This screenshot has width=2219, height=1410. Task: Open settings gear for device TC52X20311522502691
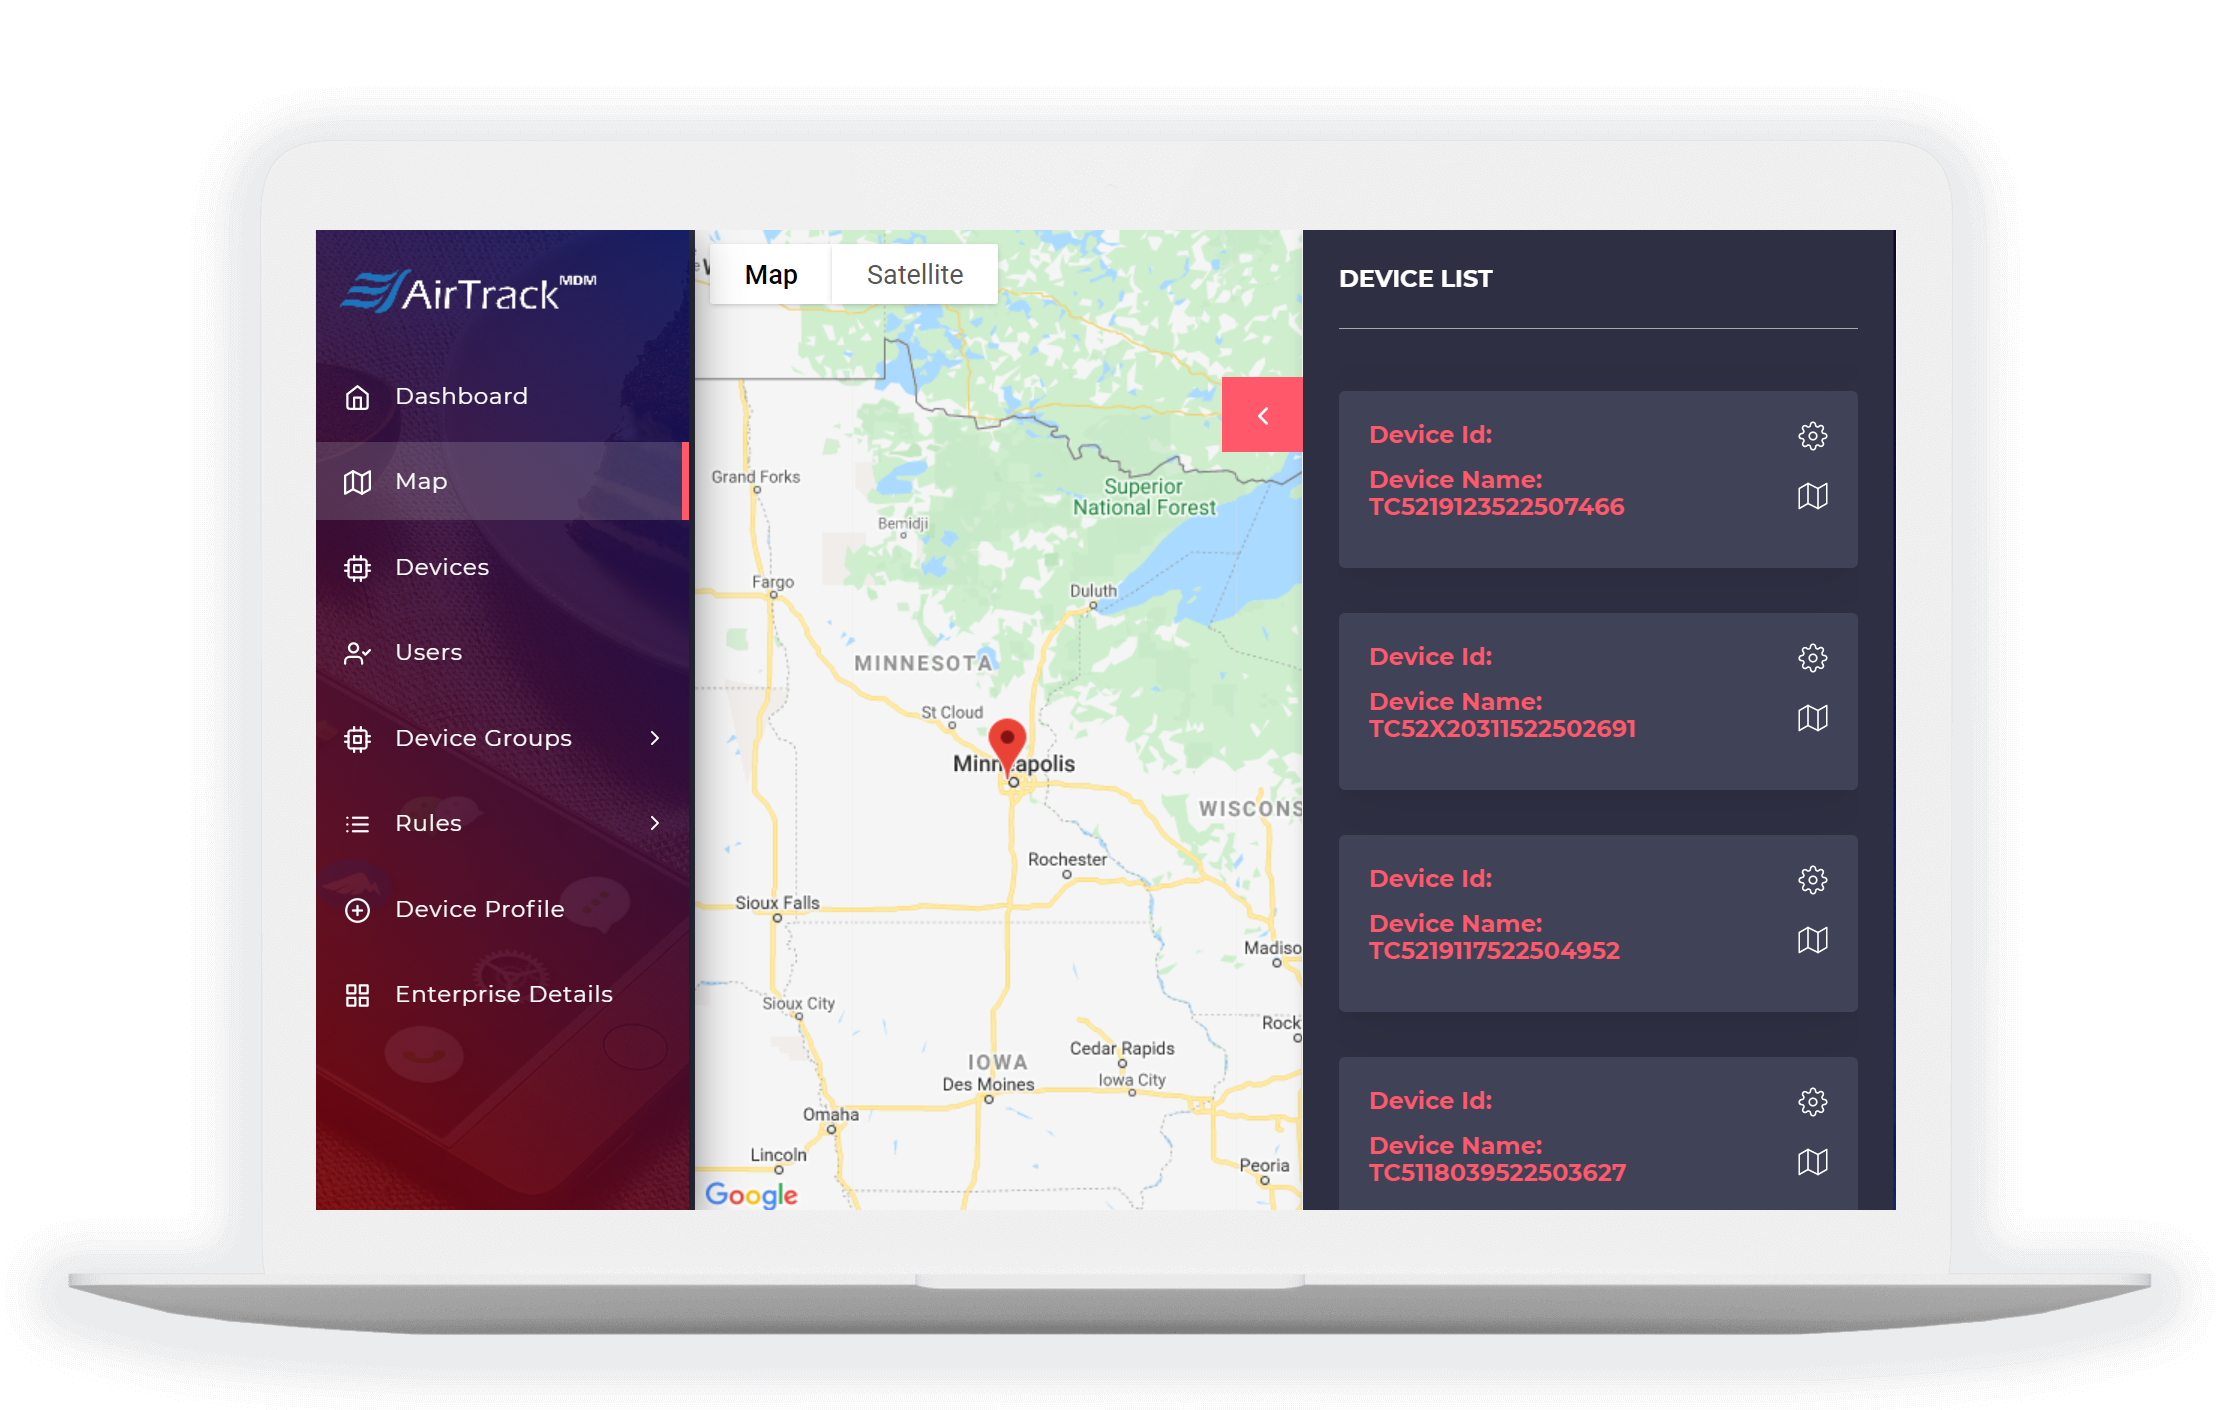(x=1812, y=657)
